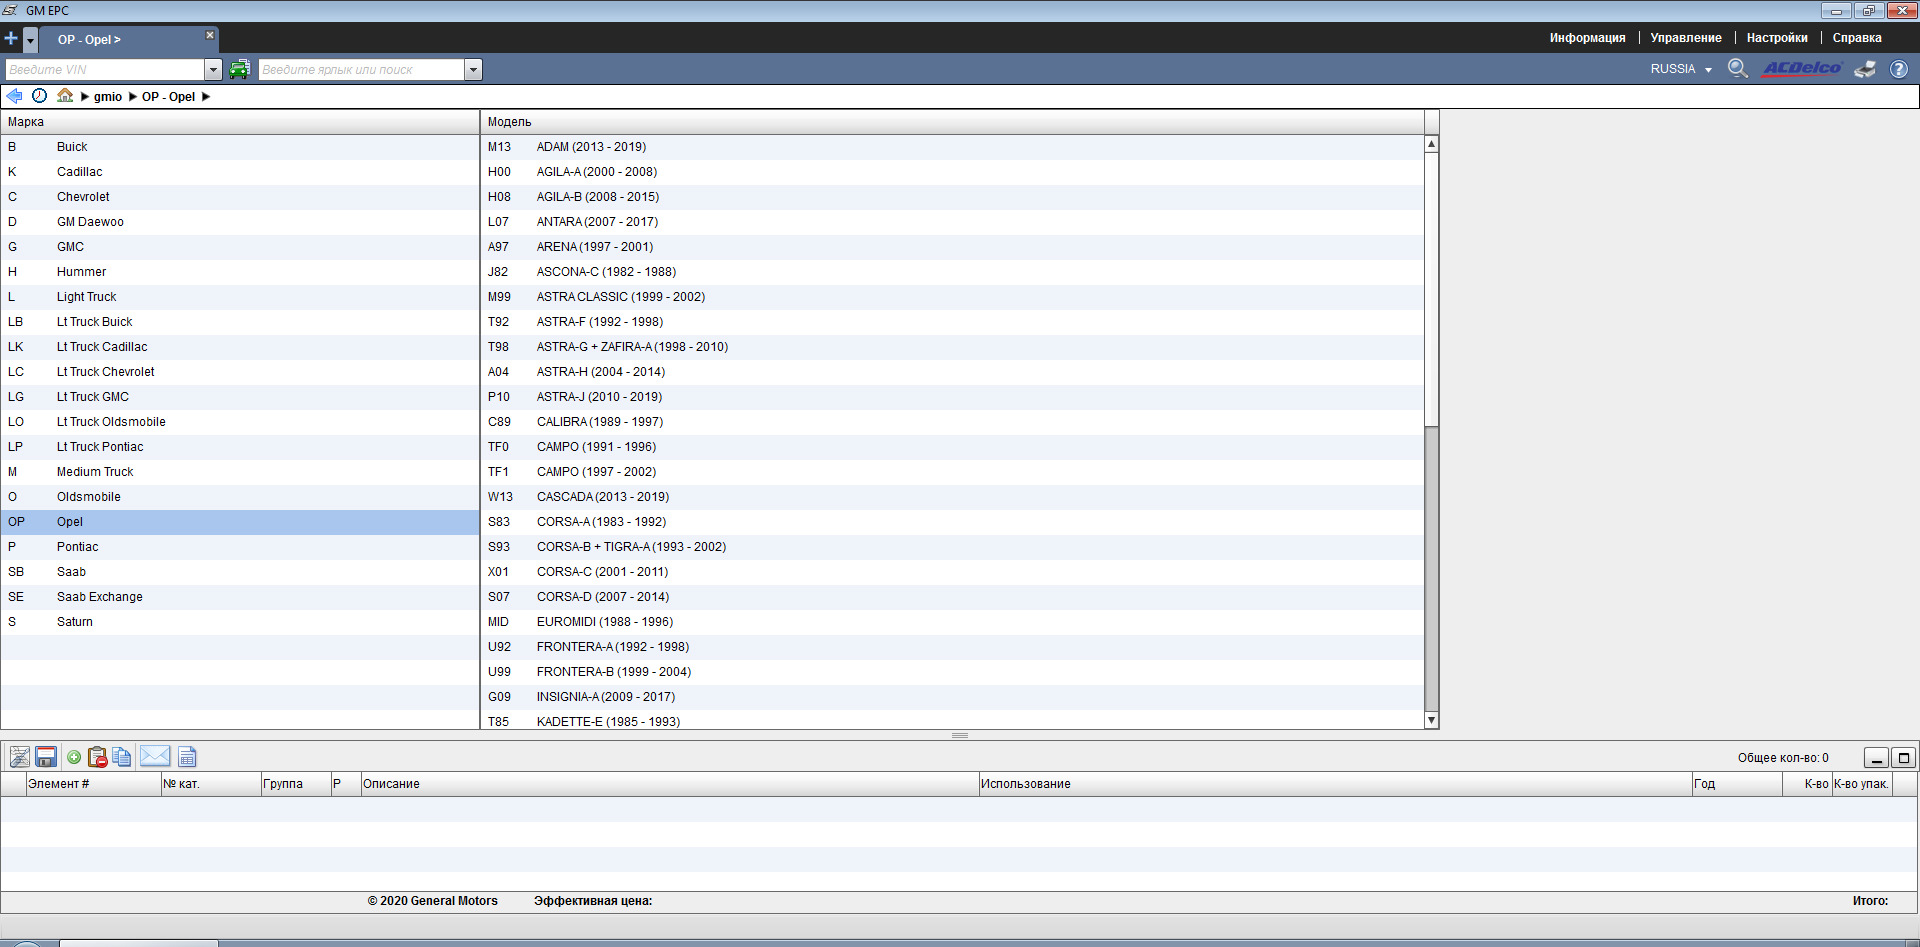Click the green car vehicle list icon
The width and height of the screenshot is (1920, 947).
[x=239, y=69]
